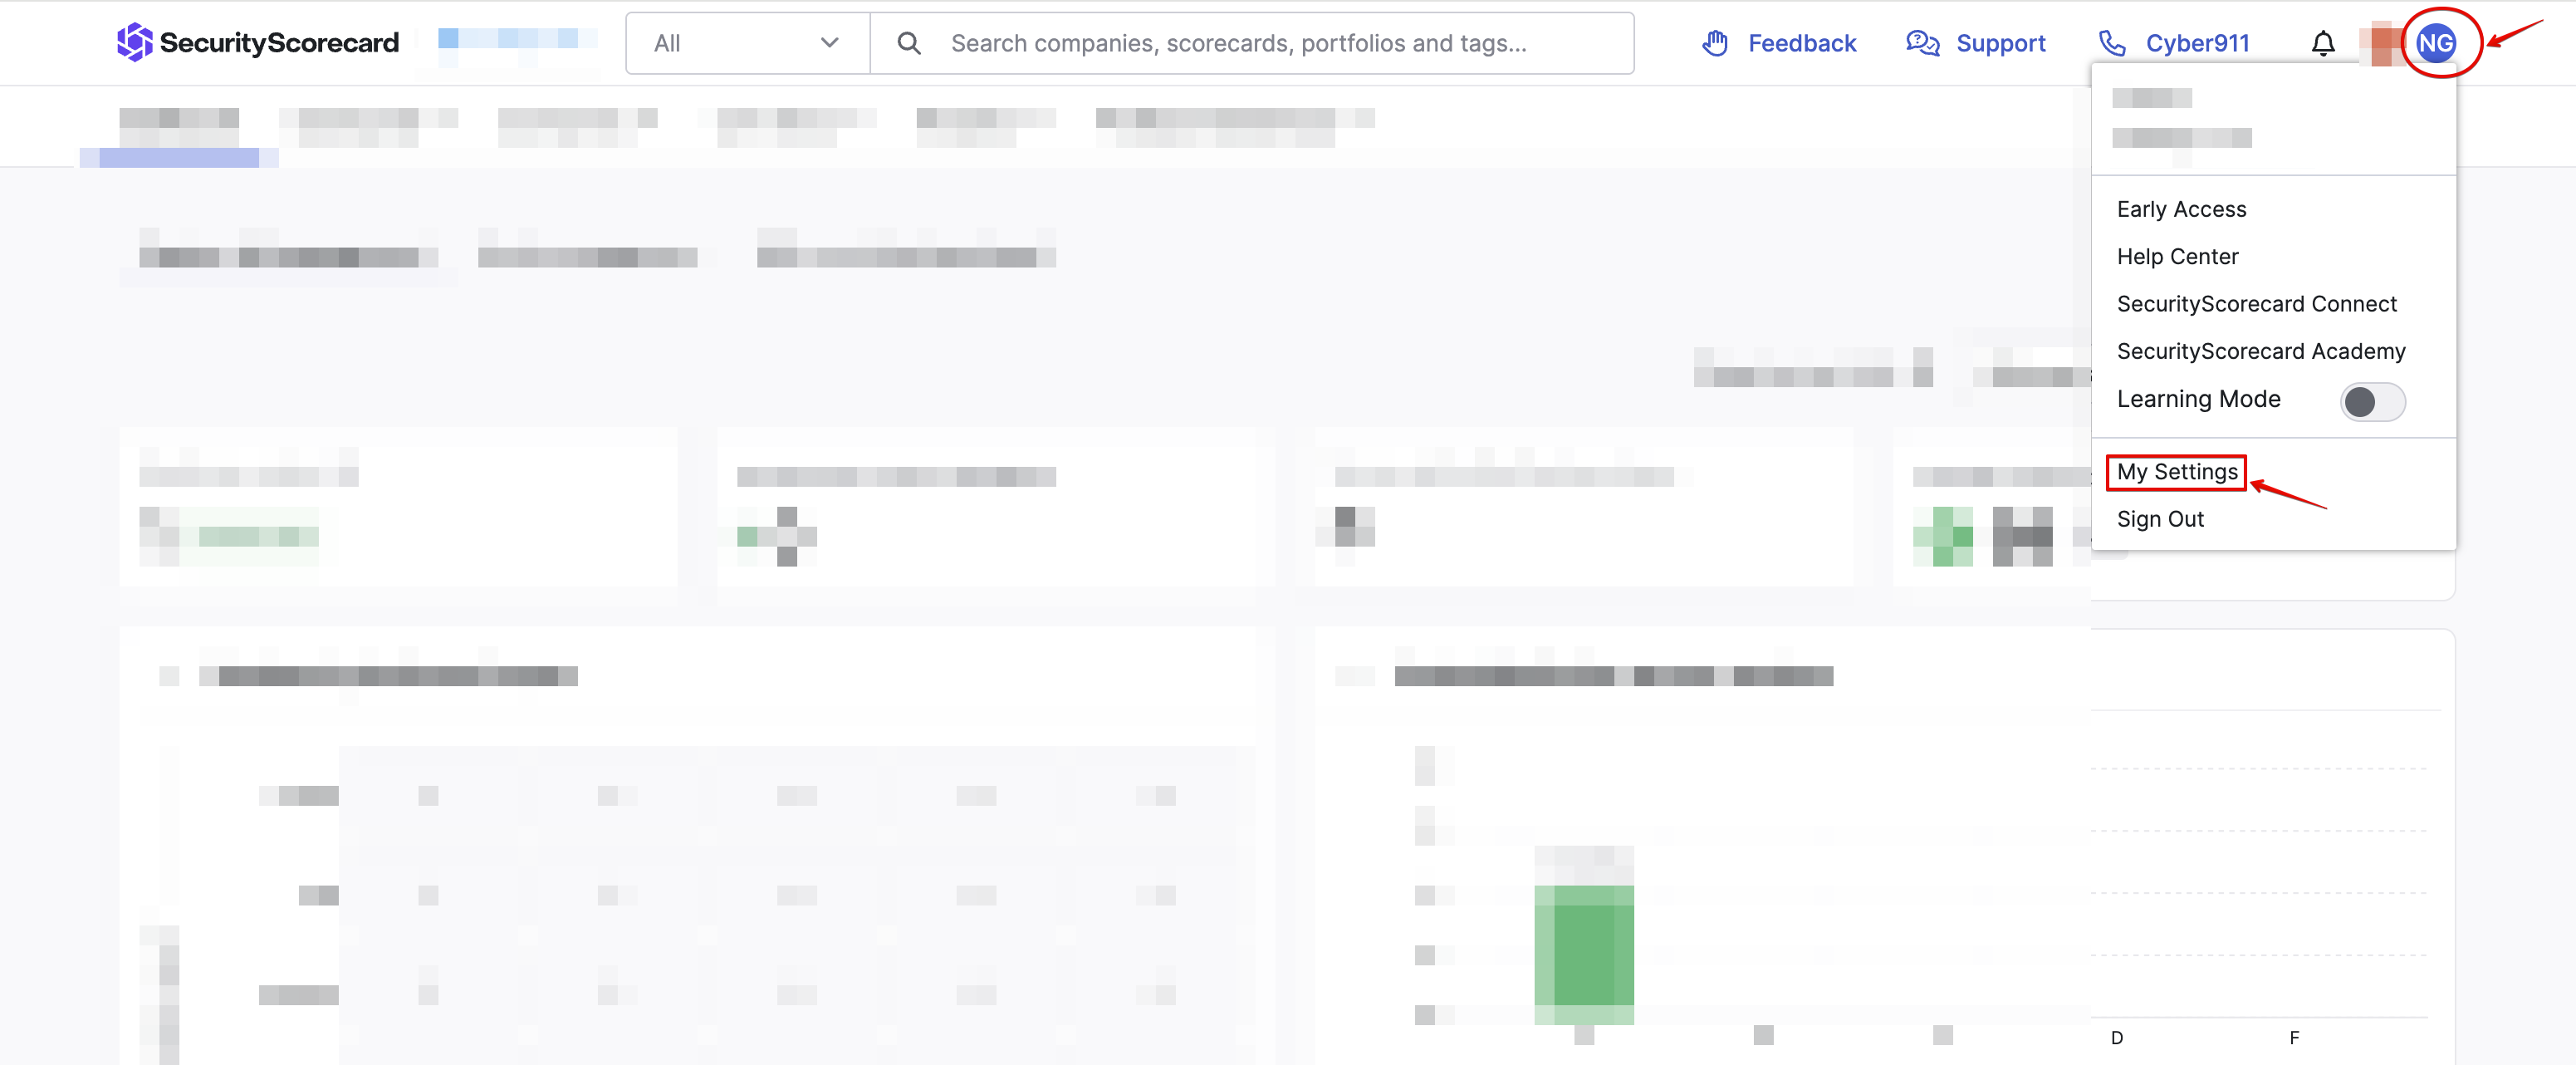
Task: Click the search magnifier icon
Action: pos(908,43)
